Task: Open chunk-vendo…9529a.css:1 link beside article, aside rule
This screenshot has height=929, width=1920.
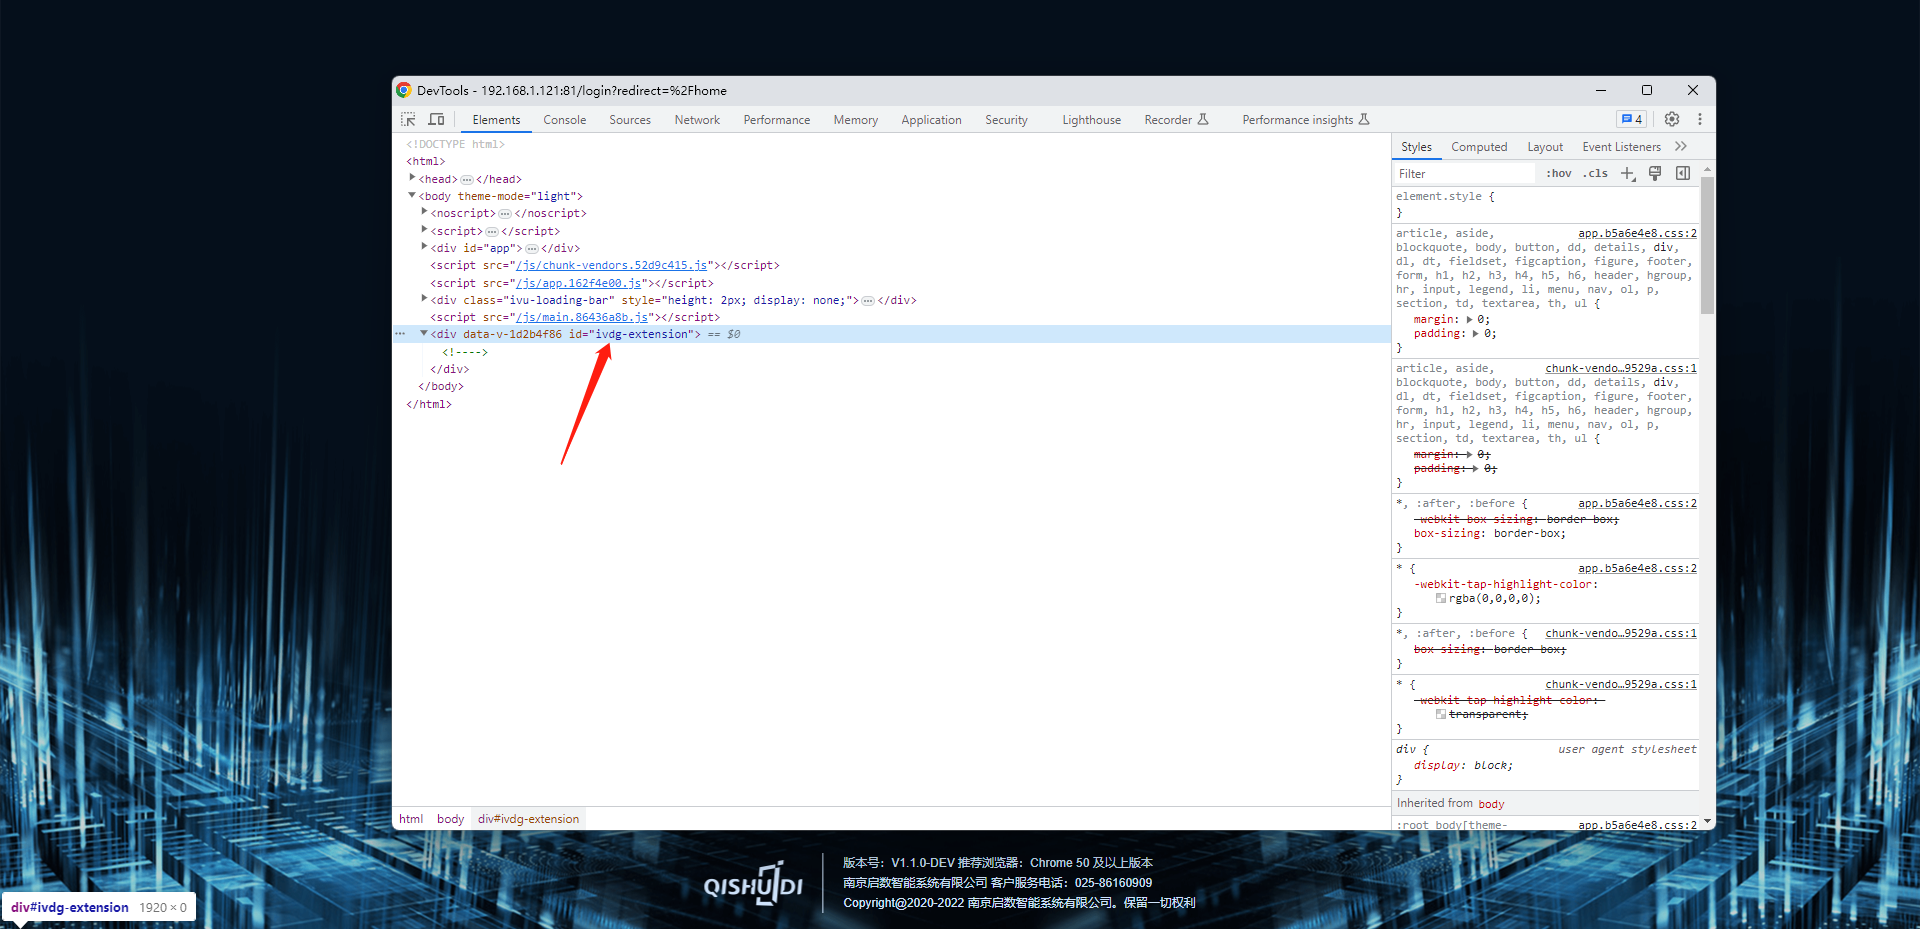Action: coord(1621,369)
